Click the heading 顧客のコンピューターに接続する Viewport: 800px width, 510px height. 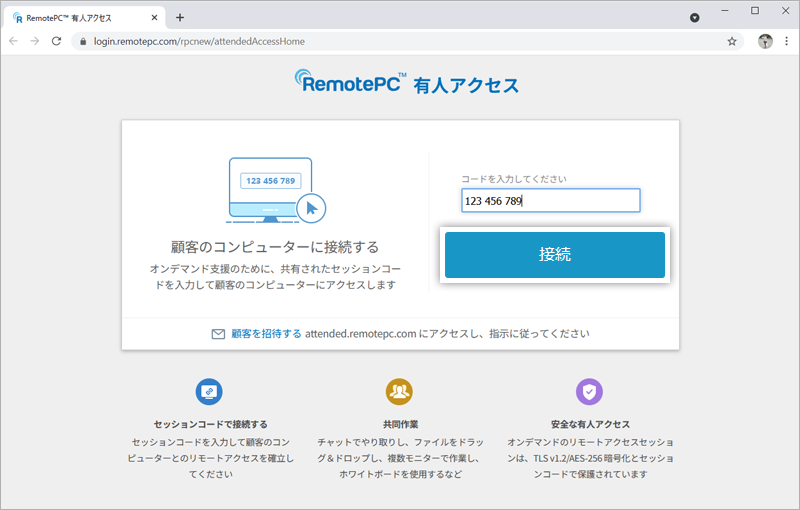tap(275, 247)
